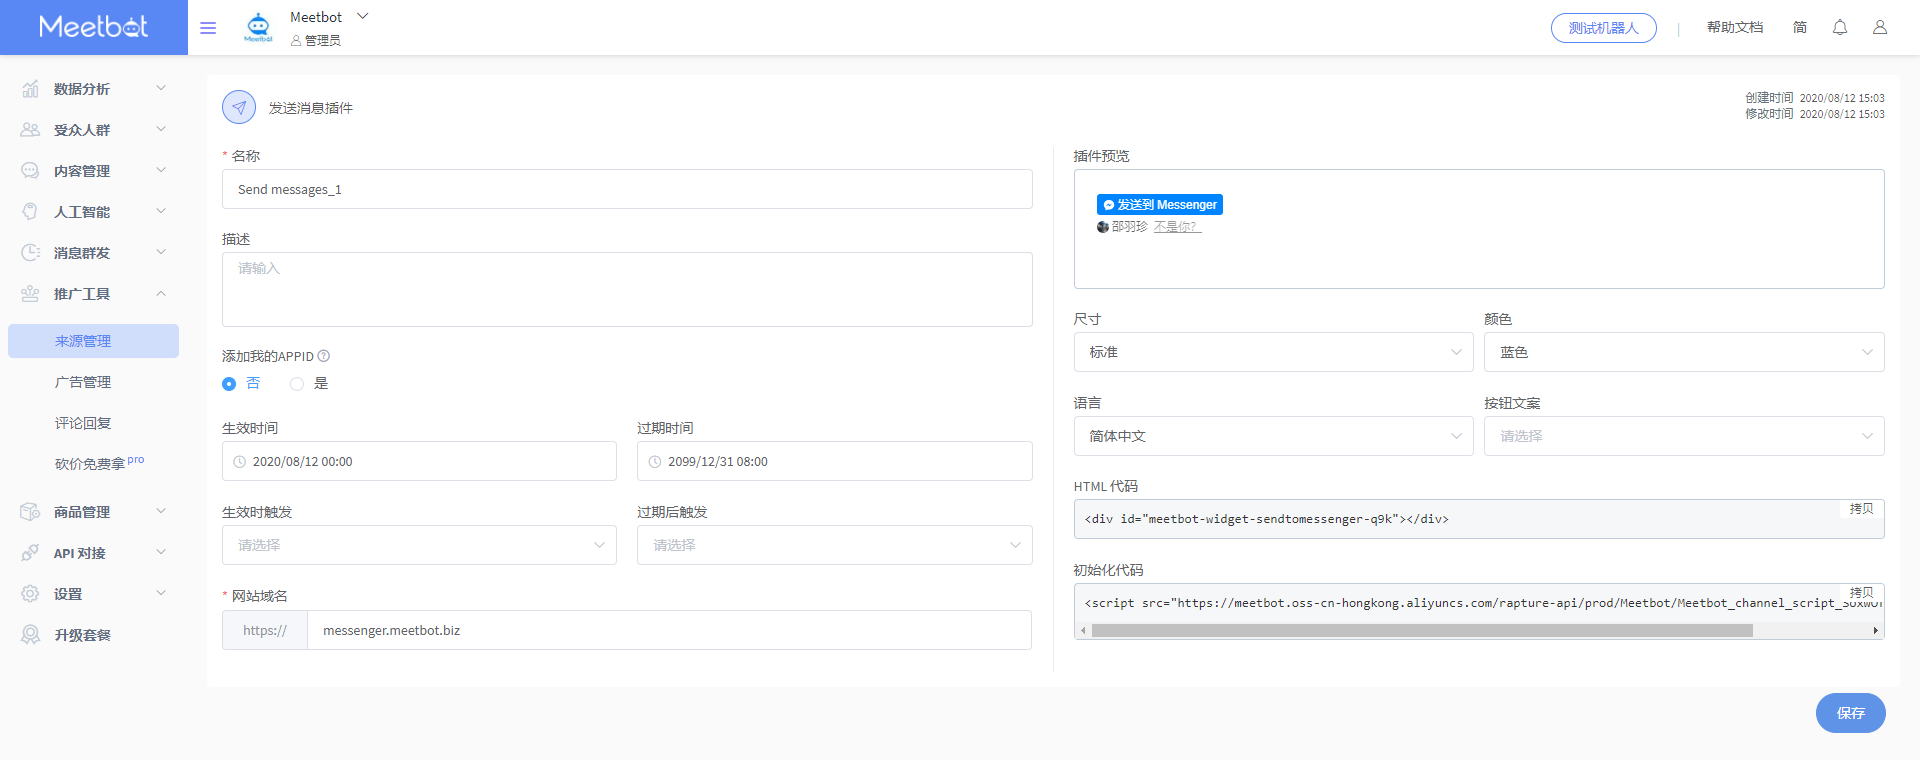Open the user profile icon
The image size is (1920, 760).
click(1880, 27)
